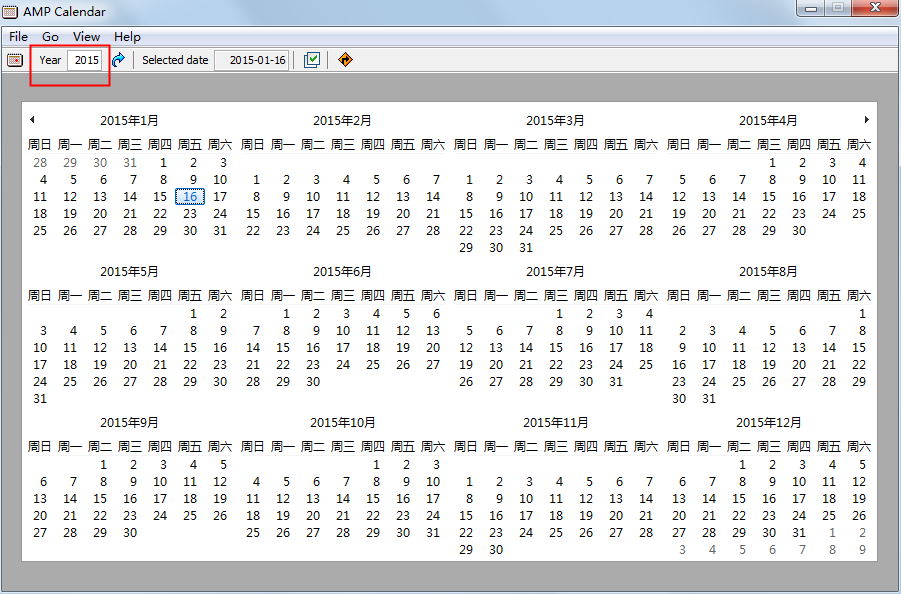Click the 2015年10月 month header

point(342,422)
